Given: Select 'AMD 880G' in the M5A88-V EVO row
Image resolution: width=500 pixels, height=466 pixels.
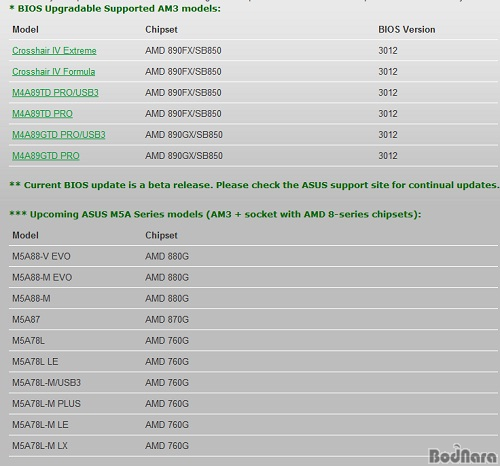Looking at the screenshot, I should (x=167, y=256).
